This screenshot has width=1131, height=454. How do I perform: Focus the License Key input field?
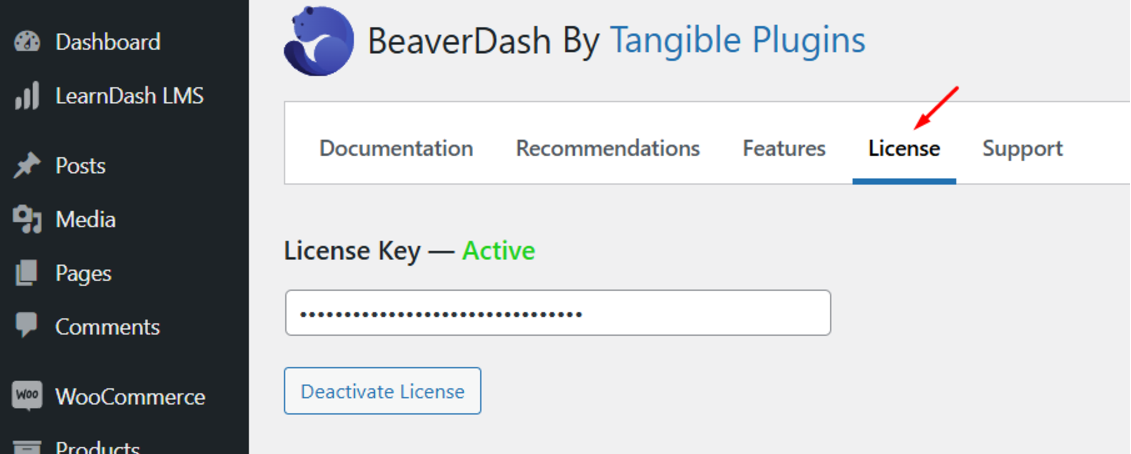(x=557, y=313)
